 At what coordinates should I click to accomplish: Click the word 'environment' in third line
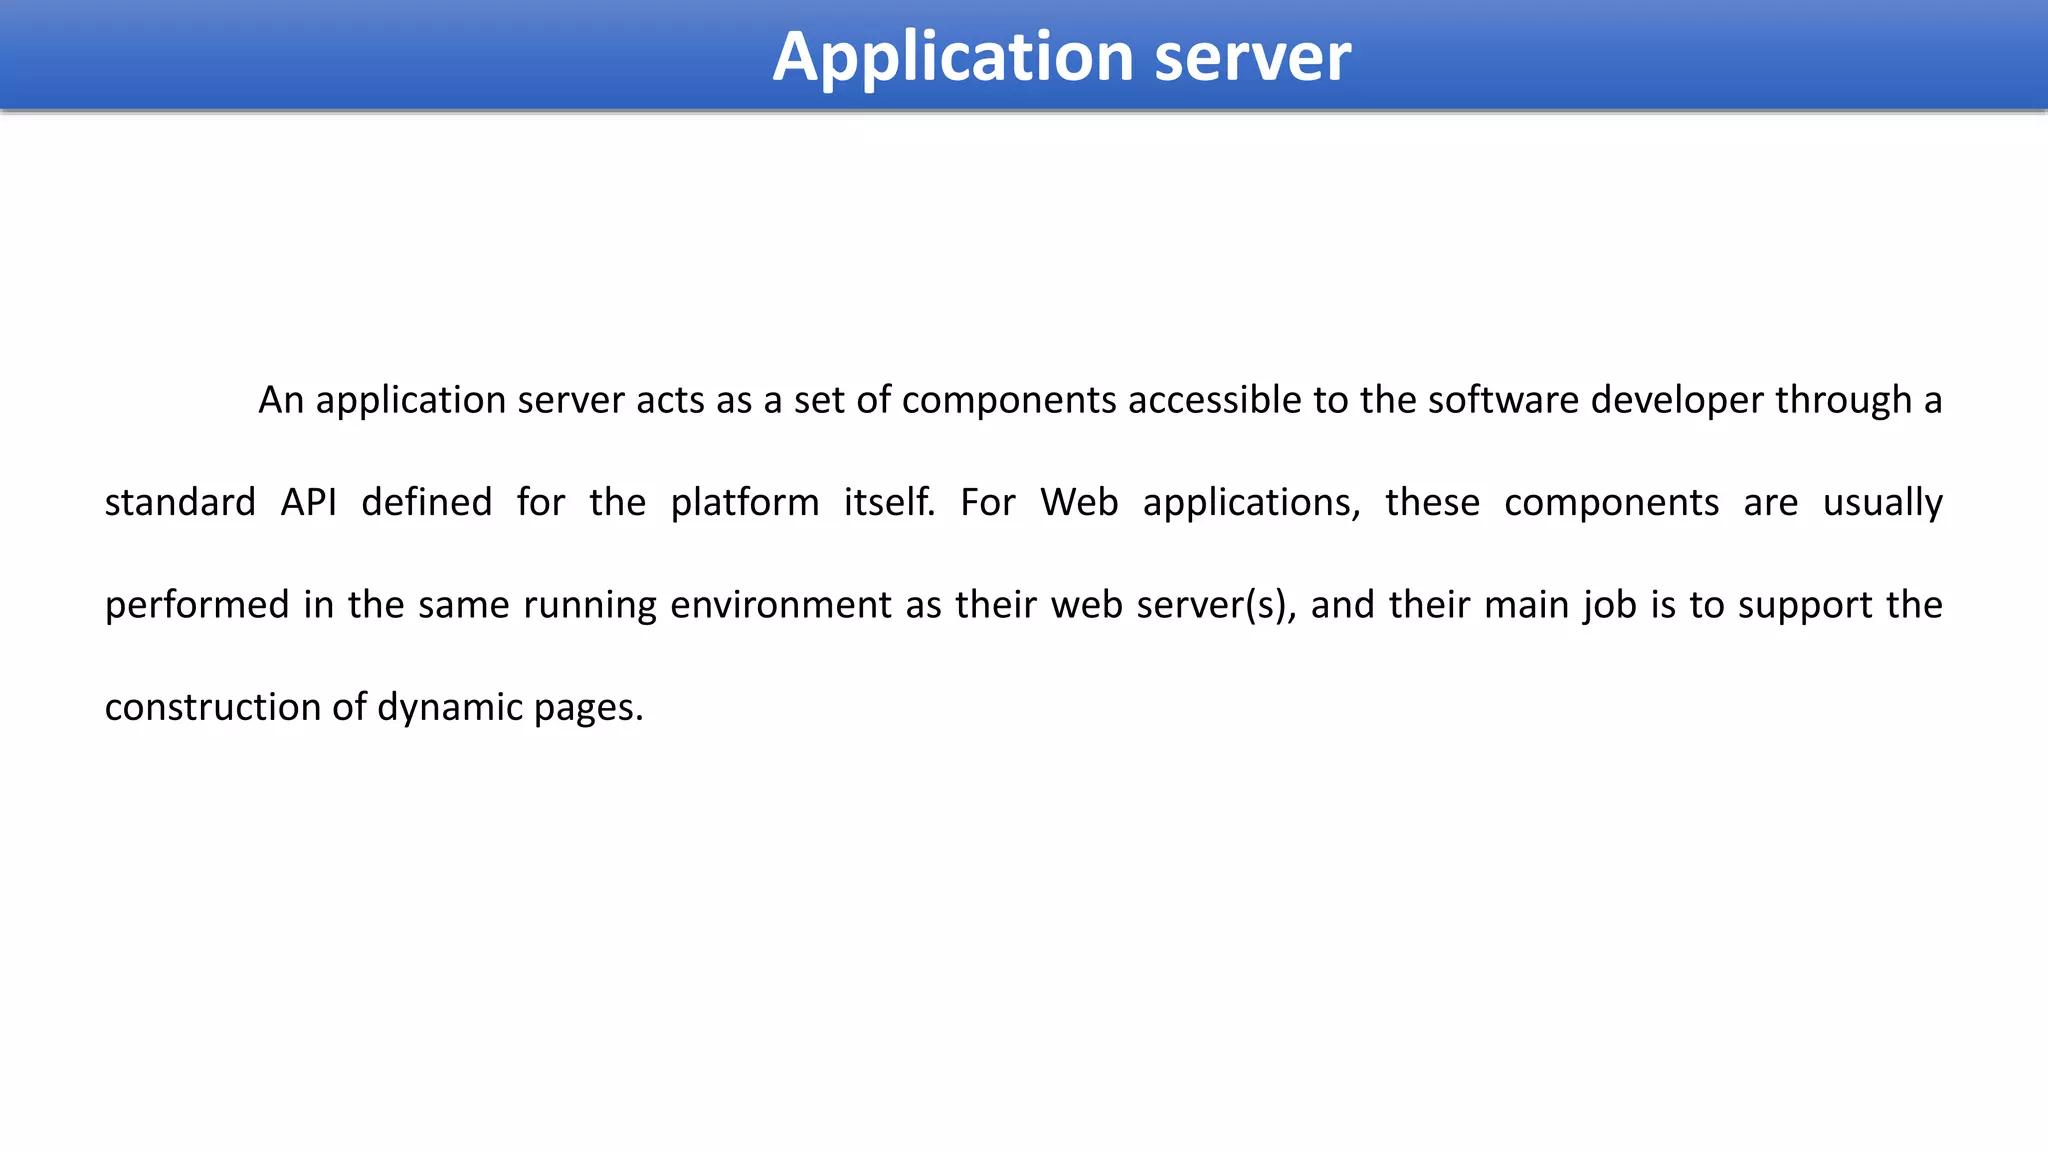click(x=780, y=605)
